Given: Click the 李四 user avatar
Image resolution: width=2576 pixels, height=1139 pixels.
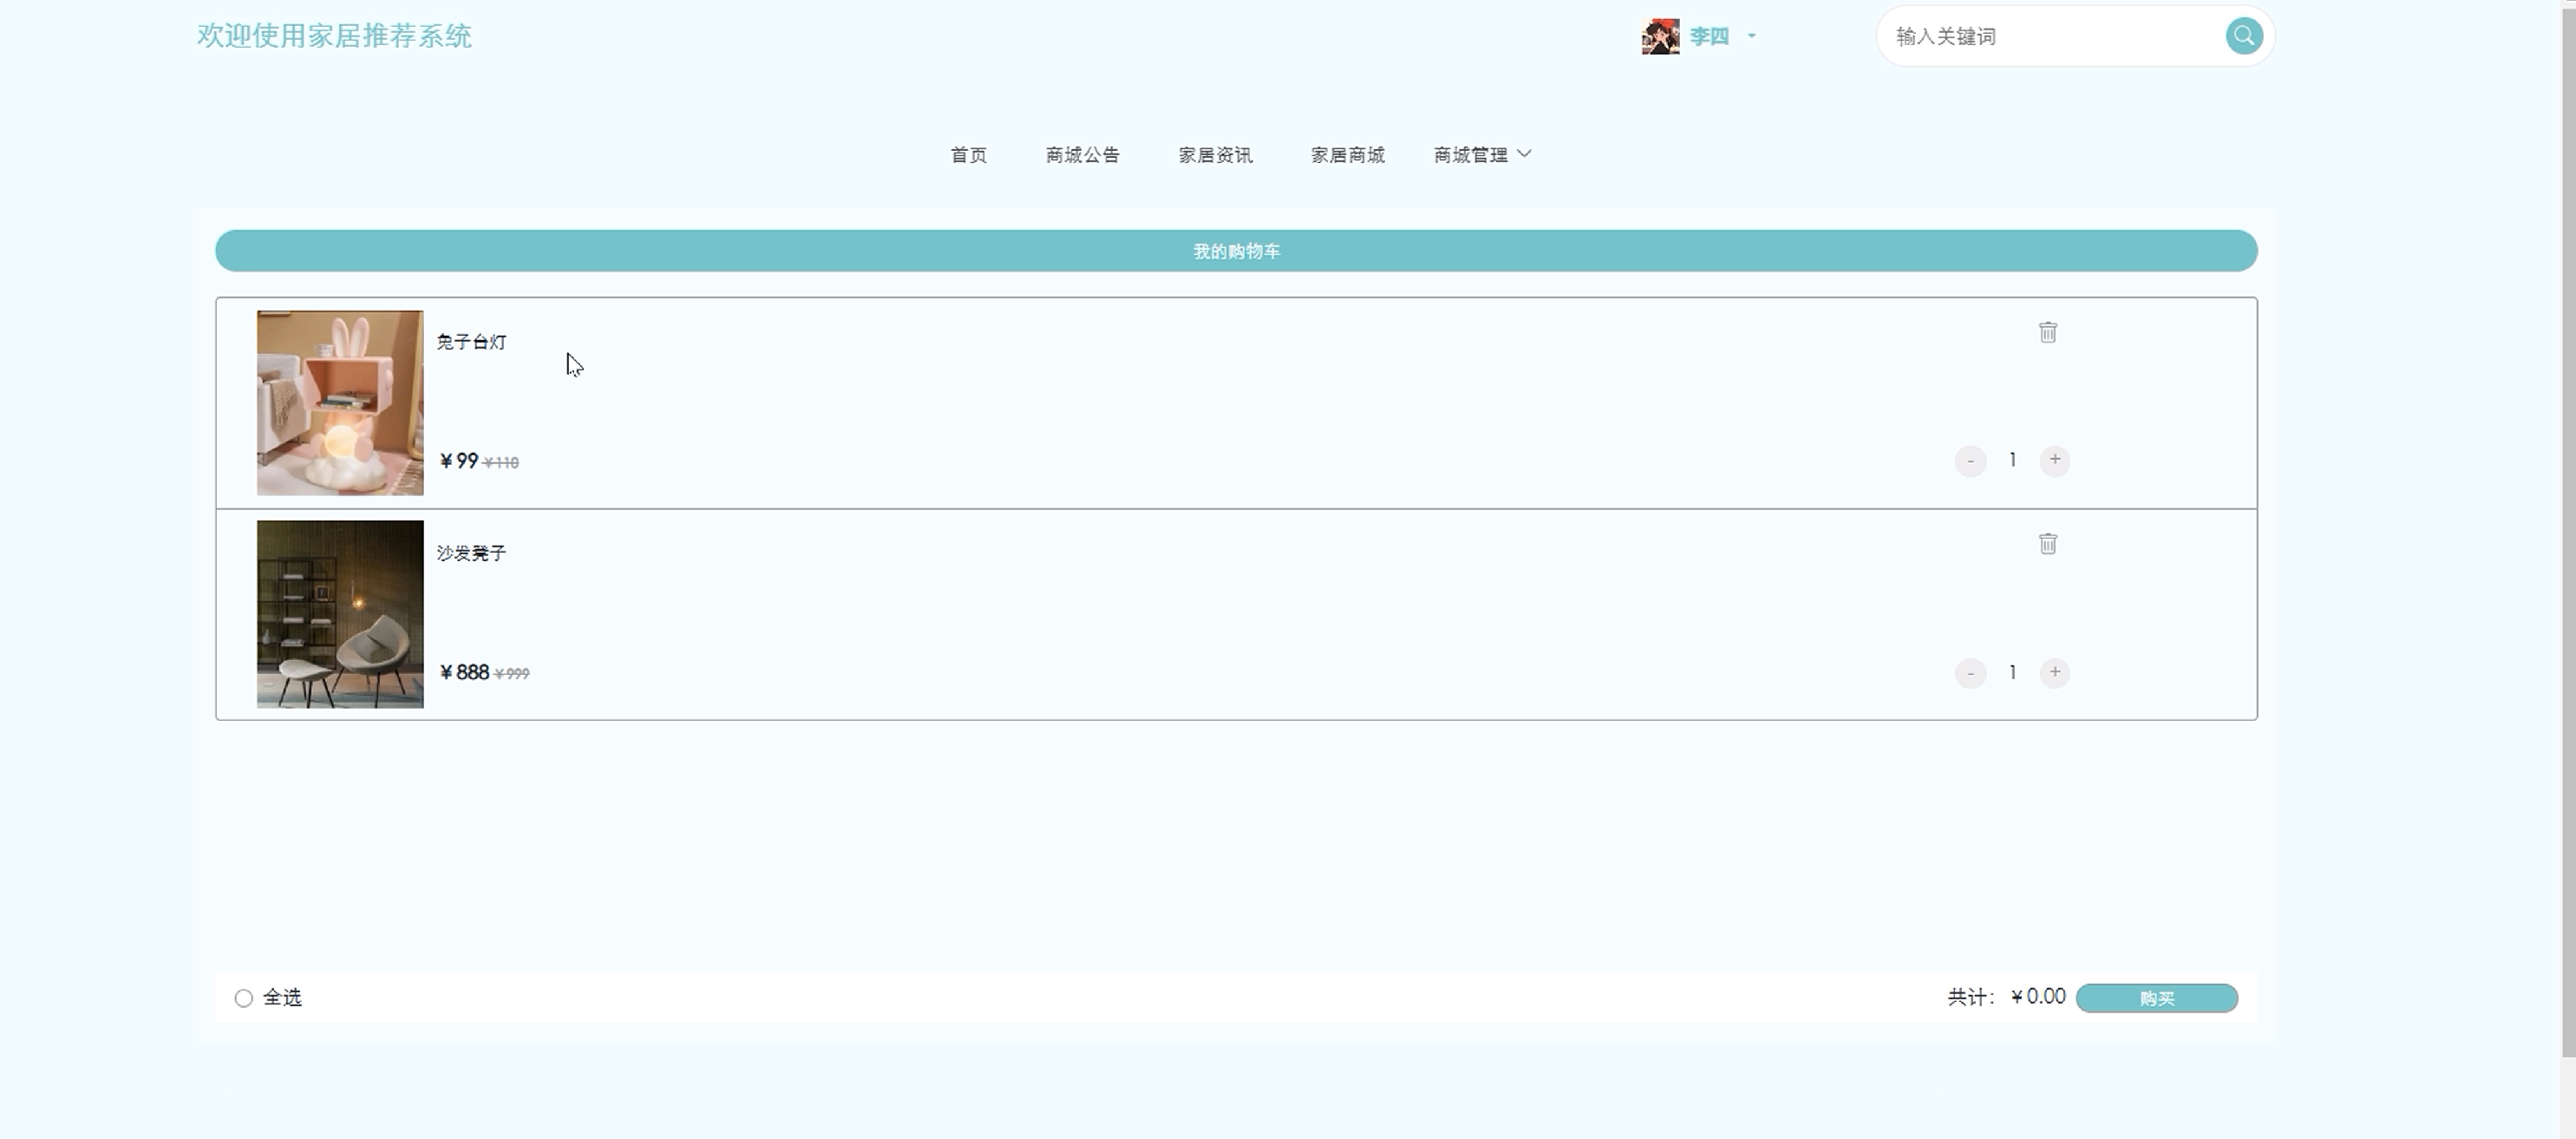Looking at the screenshot, I should tap(1660, 37).
